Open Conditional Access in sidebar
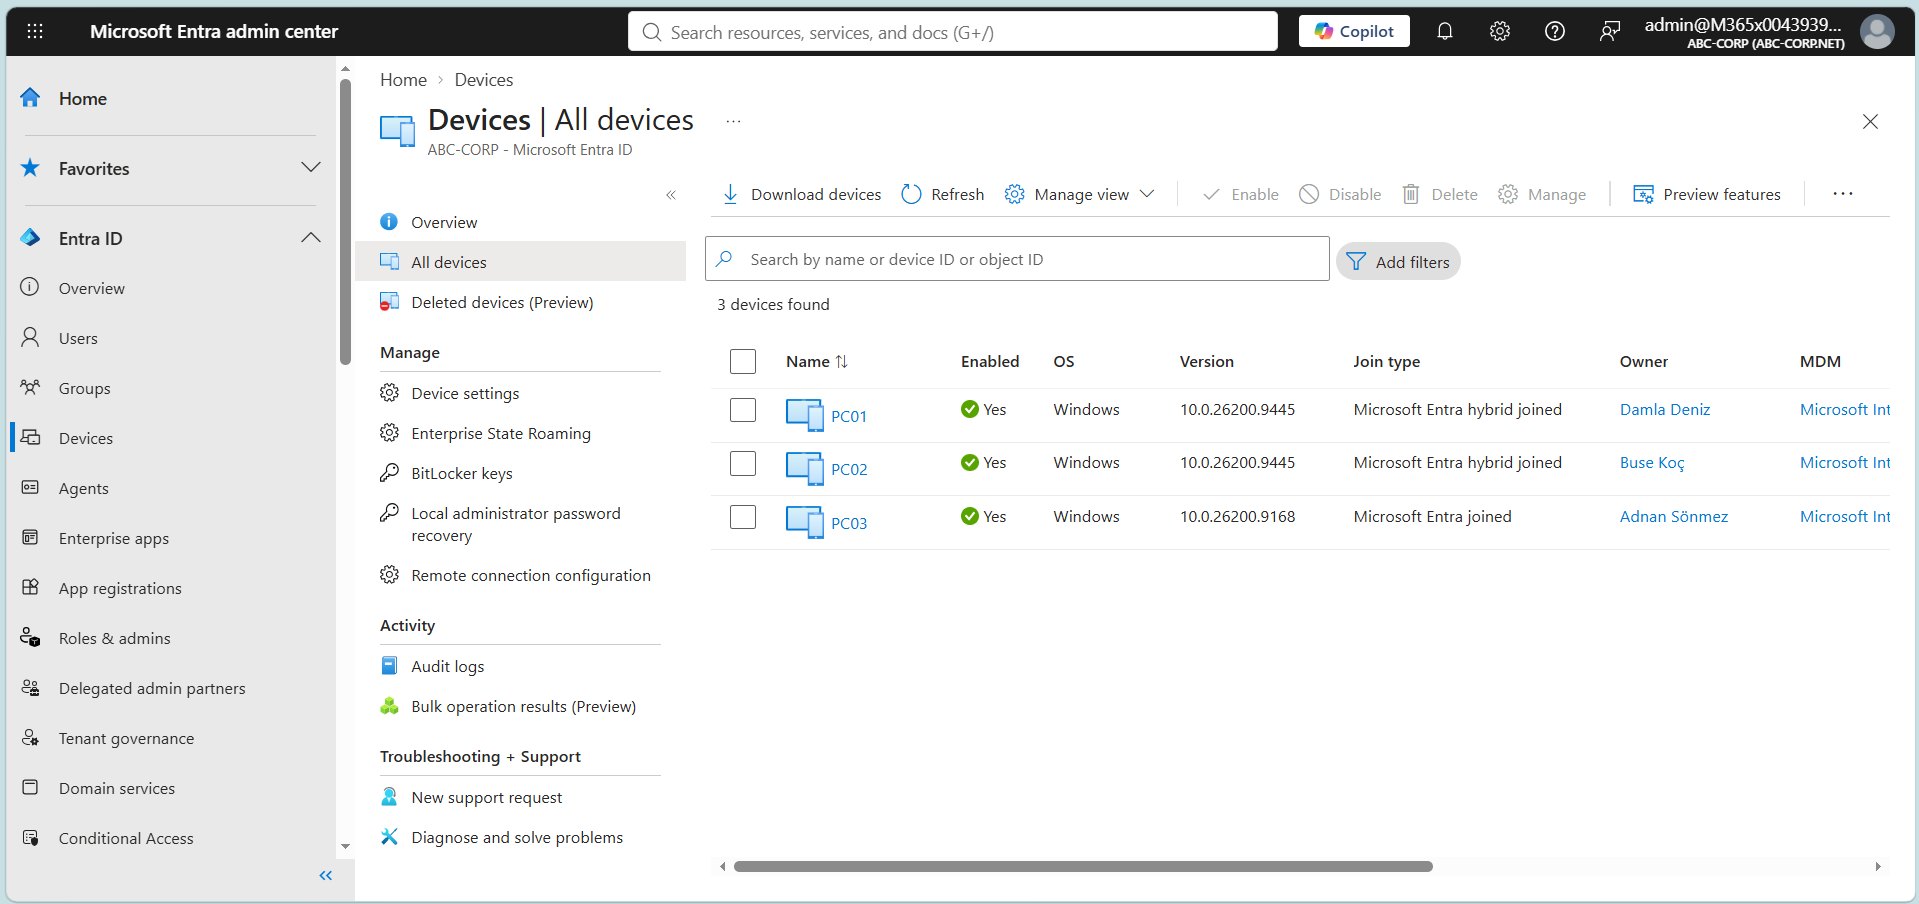The height and width of the screenshot is (904, 1919). [126, 838]
